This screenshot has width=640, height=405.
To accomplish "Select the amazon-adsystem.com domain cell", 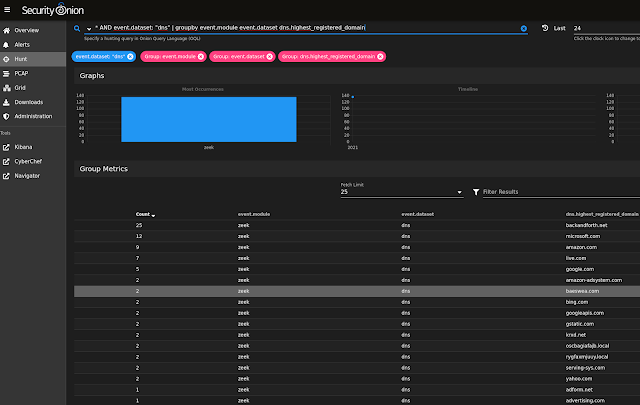I will [x=594, y=280].
